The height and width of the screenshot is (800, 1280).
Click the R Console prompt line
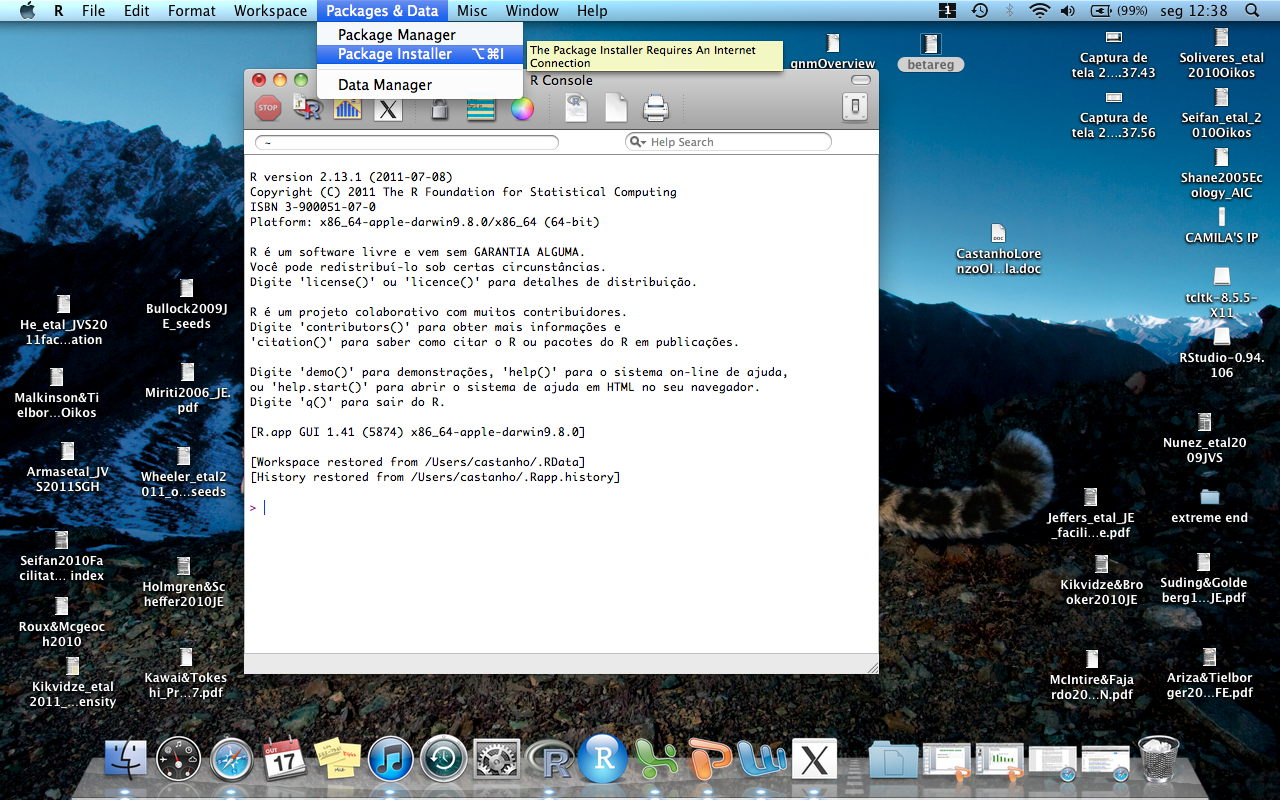[x=560, y=508]
